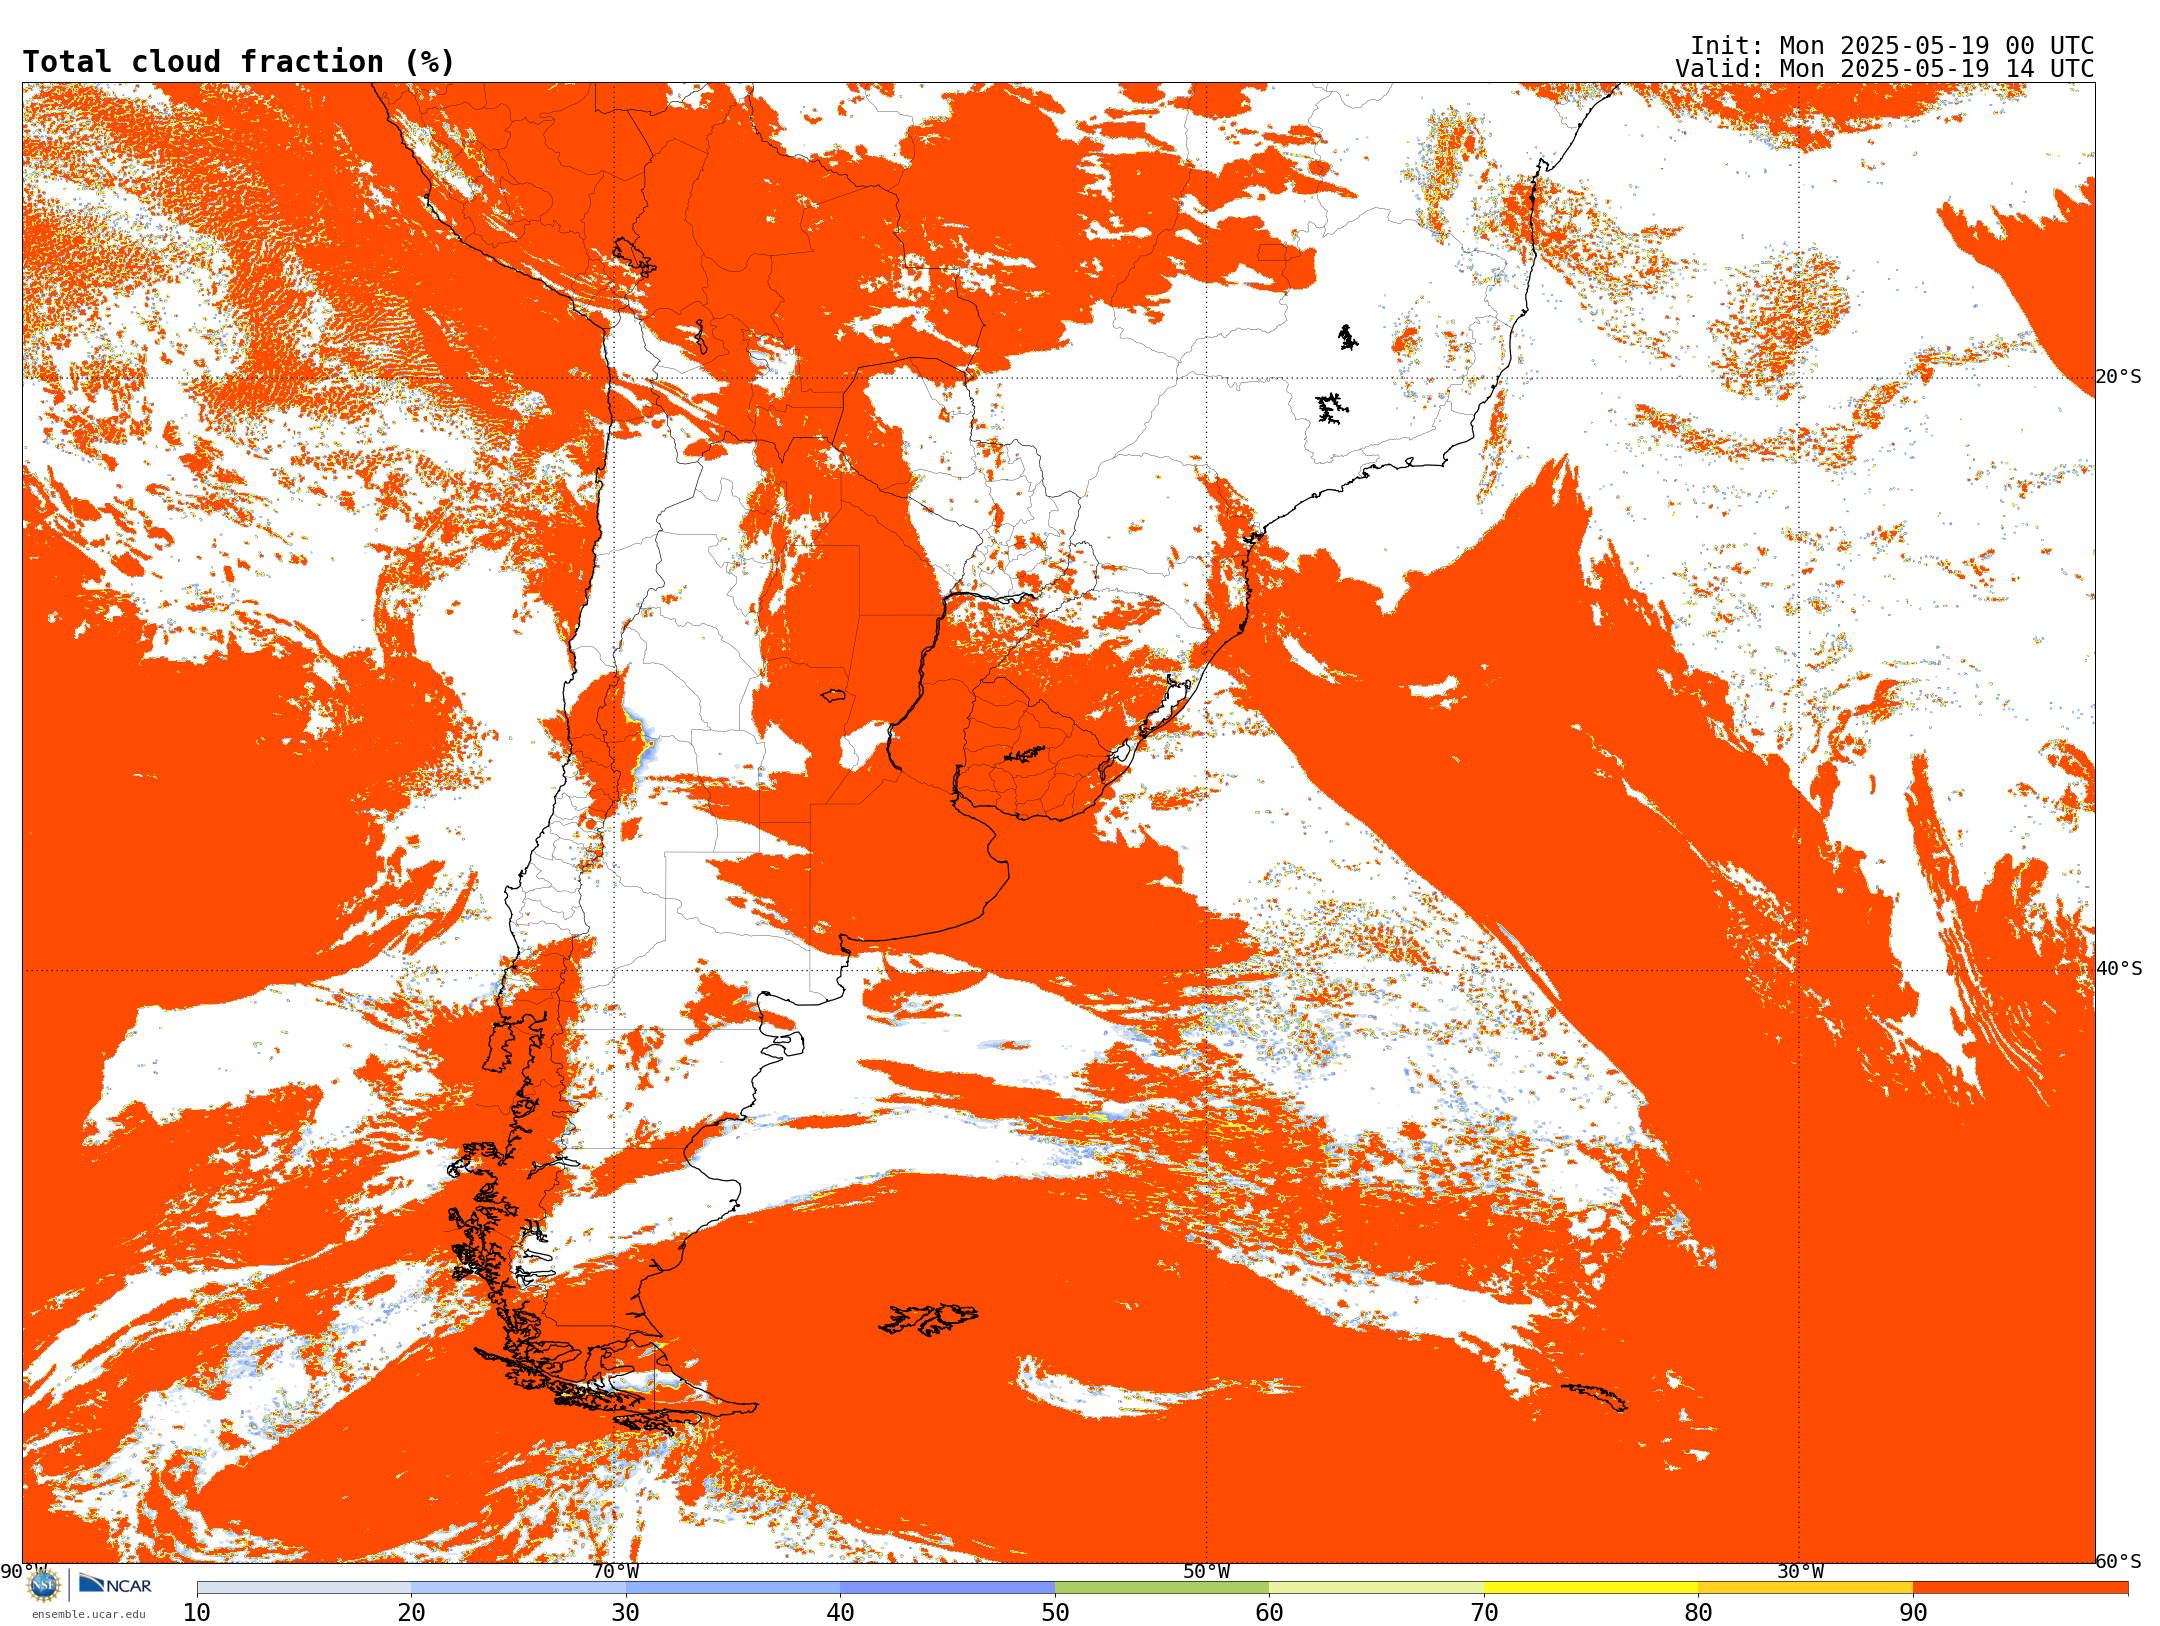The image size is (2160, 1626).
Task: Click the 40–50 periwinkle colorbar segment
Action: pos(947,1588)
